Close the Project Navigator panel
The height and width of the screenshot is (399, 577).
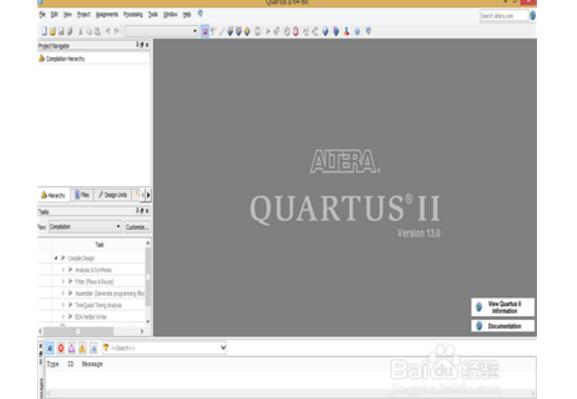[147, 45]
